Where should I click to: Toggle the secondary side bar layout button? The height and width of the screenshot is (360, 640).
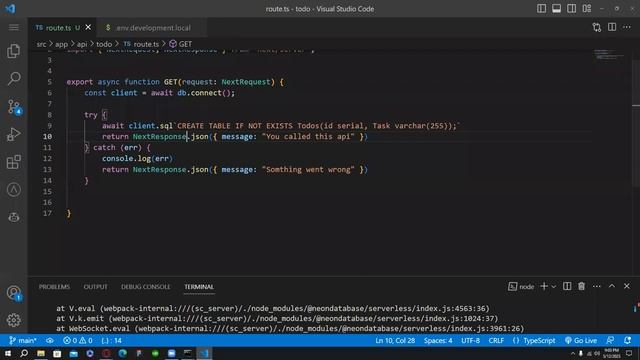[x=571, y=9]
